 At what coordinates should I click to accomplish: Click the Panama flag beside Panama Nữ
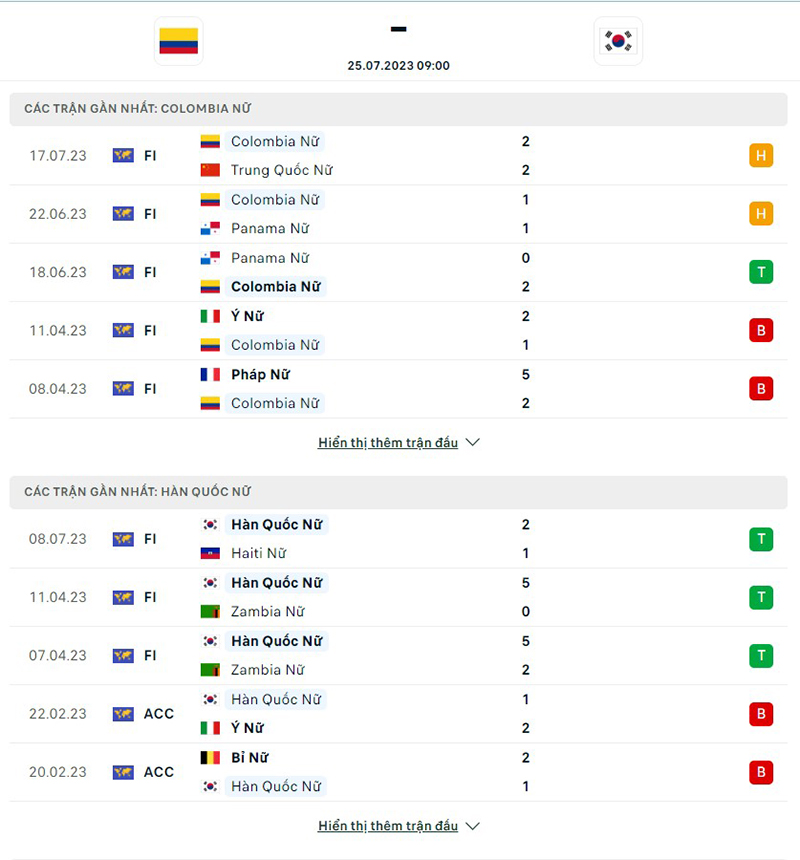(x=211, y=228)
